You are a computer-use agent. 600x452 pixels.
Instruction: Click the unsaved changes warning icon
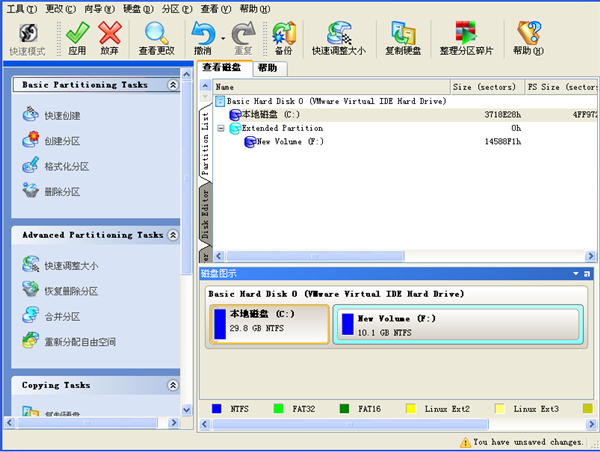(x=465, y=442)
